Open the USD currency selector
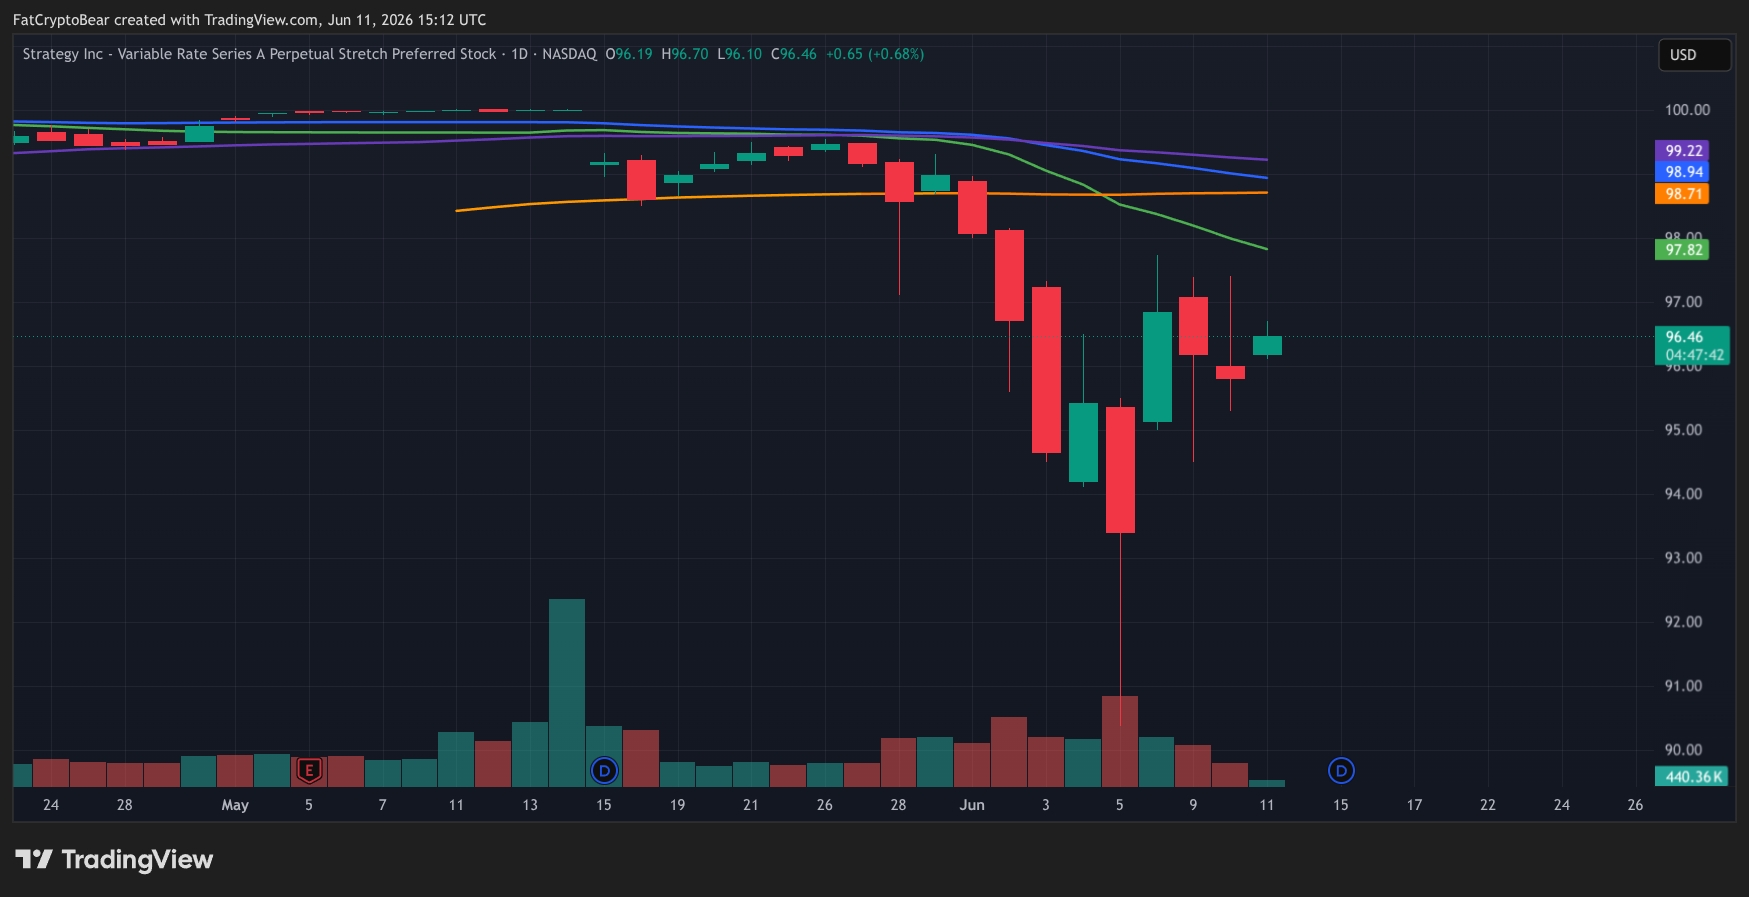This screenshot has width=1749, height=897. pyautogui.click(x=1694, y=55)
